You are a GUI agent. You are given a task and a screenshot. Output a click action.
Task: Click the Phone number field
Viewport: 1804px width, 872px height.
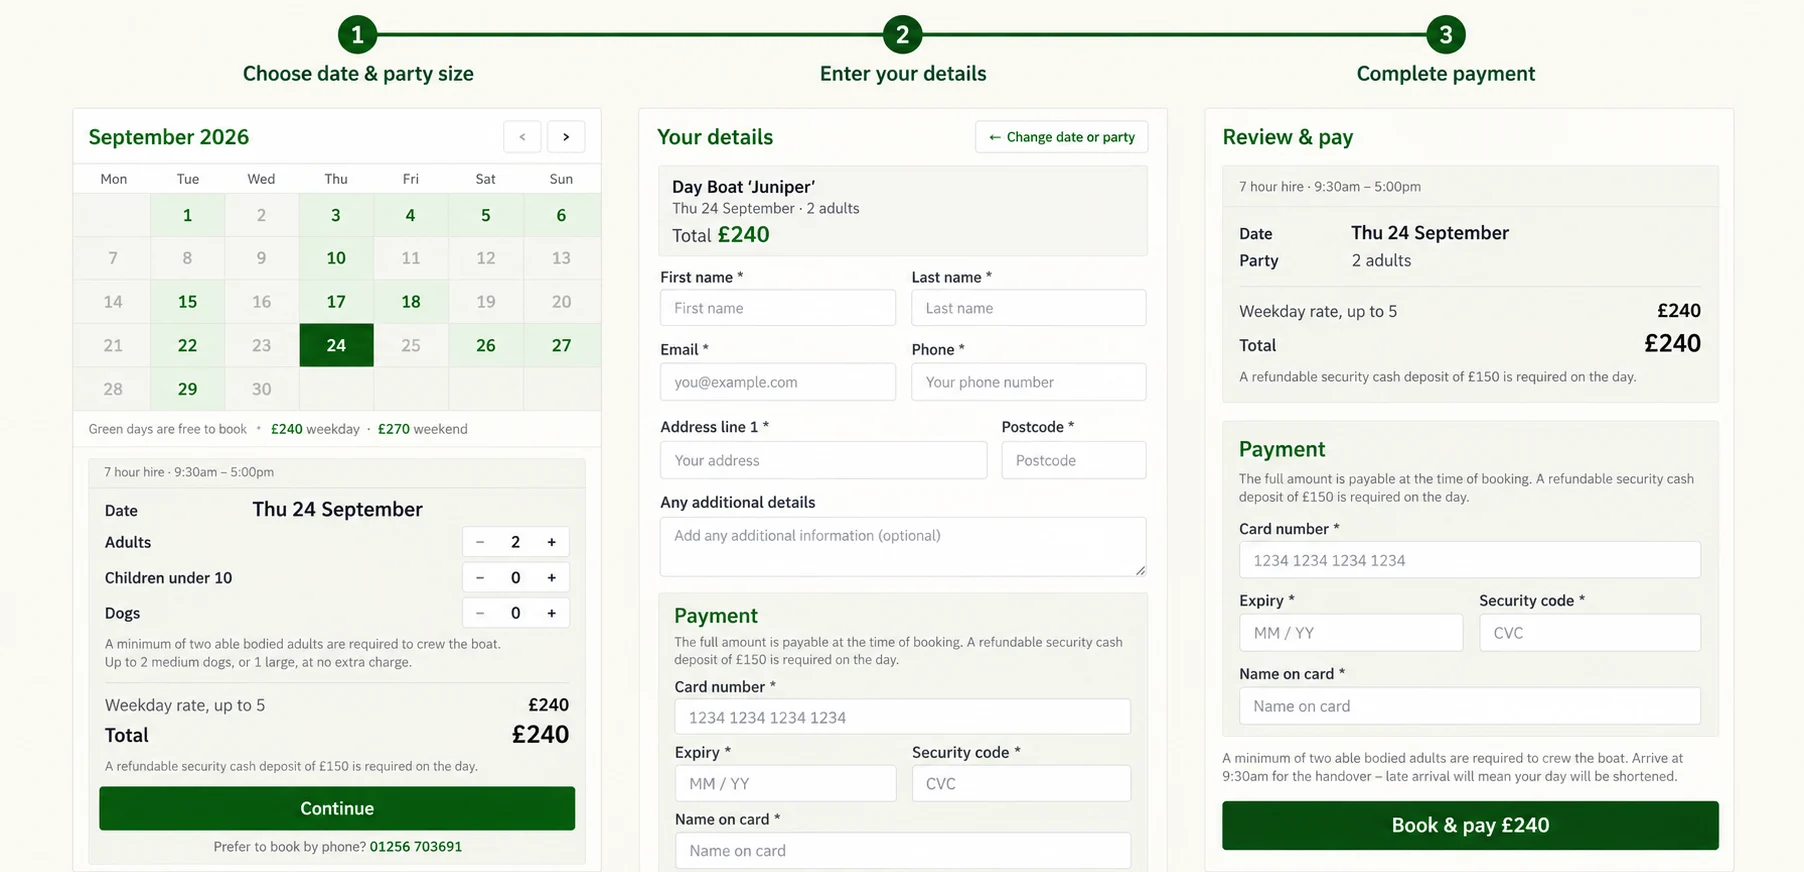(x=1029, y=382)
